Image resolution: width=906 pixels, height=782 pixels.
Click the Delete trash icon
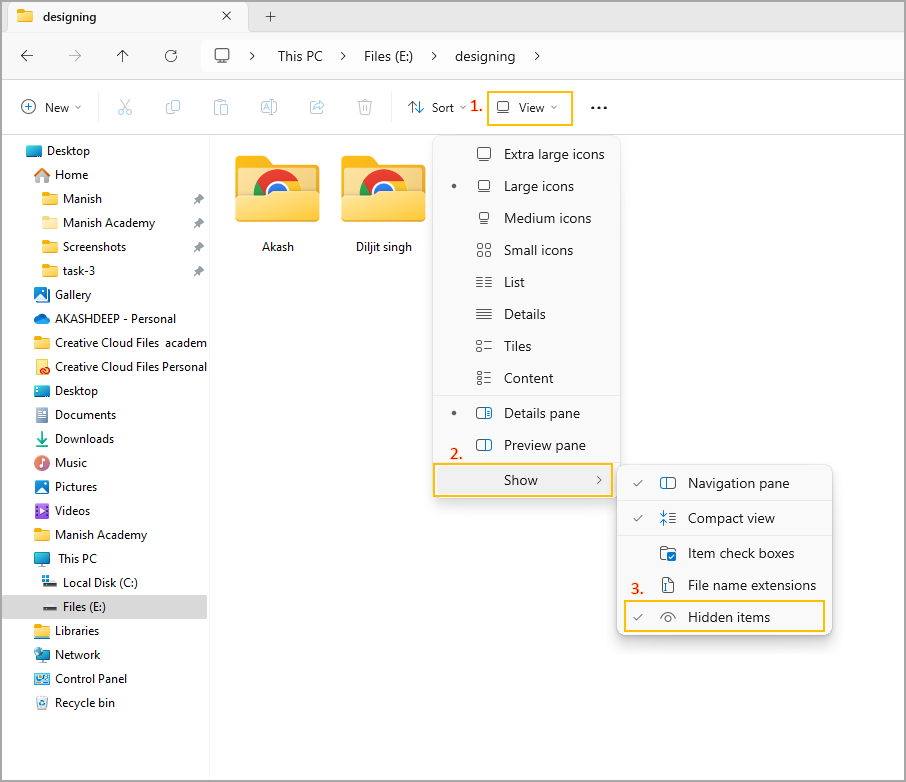365,108
